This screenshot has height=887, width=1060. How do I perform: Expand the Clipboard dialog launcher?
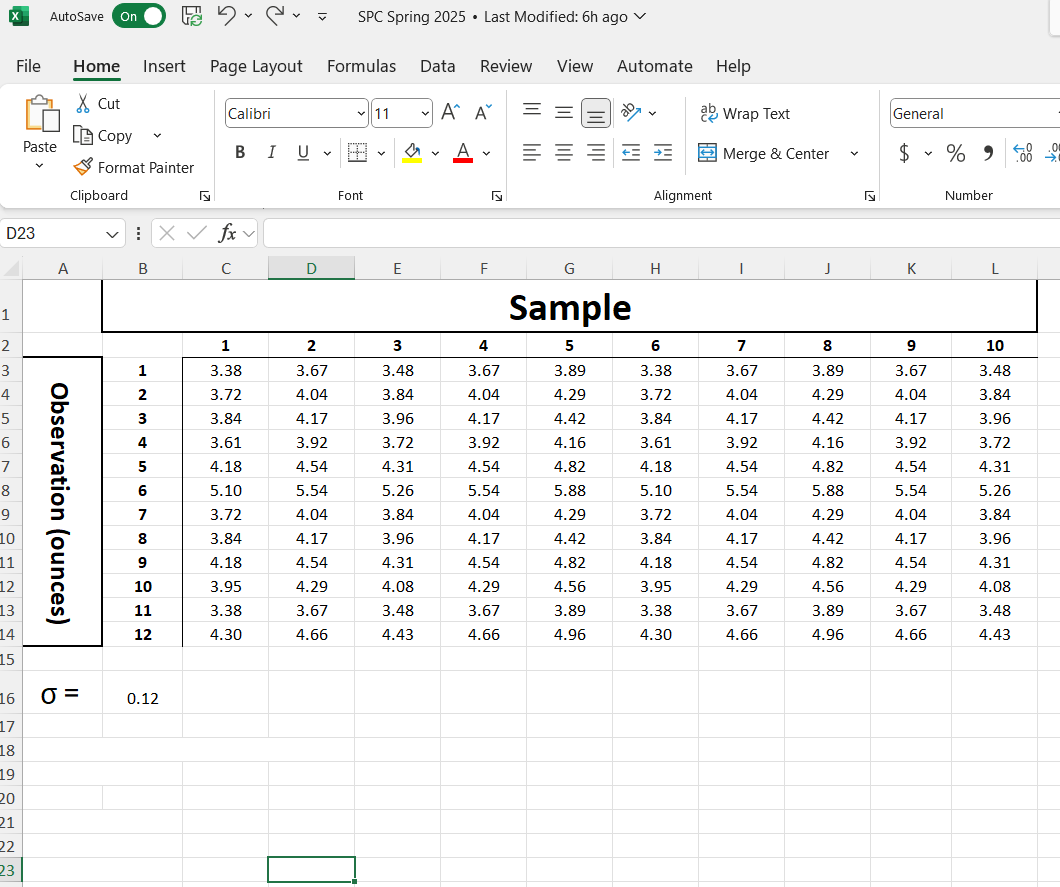pyautogui.click(x=204, y=196)
